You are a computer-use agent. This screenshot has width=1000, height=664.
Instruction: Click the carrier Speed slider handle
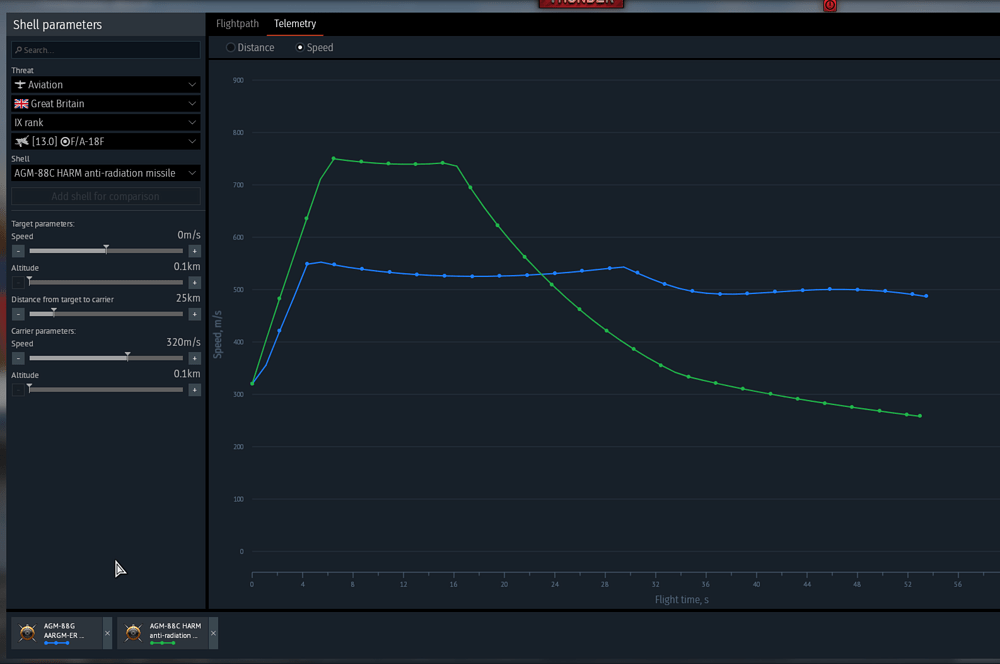(128, 356)
